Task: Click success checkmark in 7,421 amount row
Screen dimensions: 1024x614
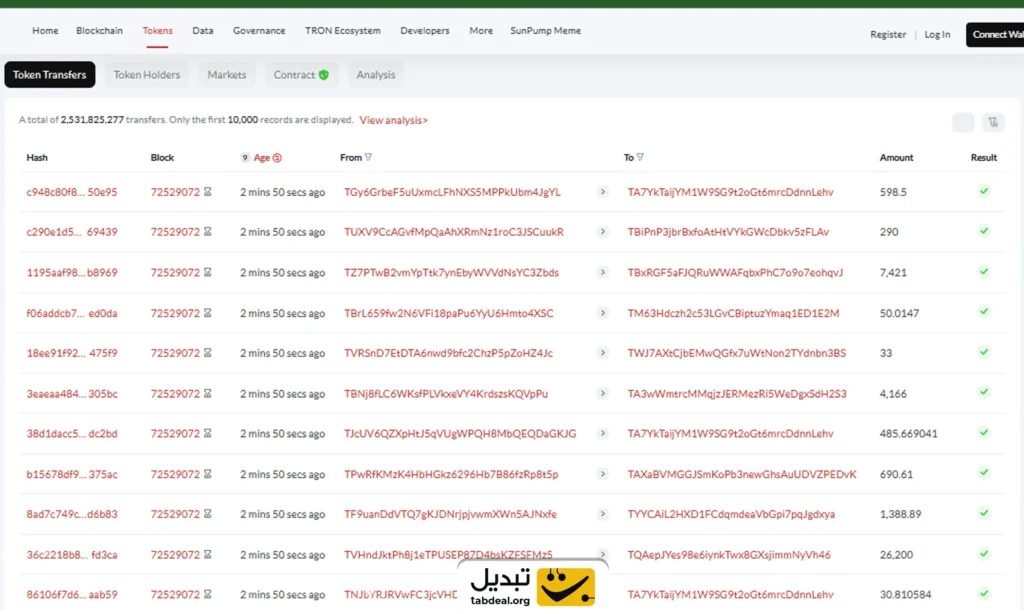Action: 984,271
